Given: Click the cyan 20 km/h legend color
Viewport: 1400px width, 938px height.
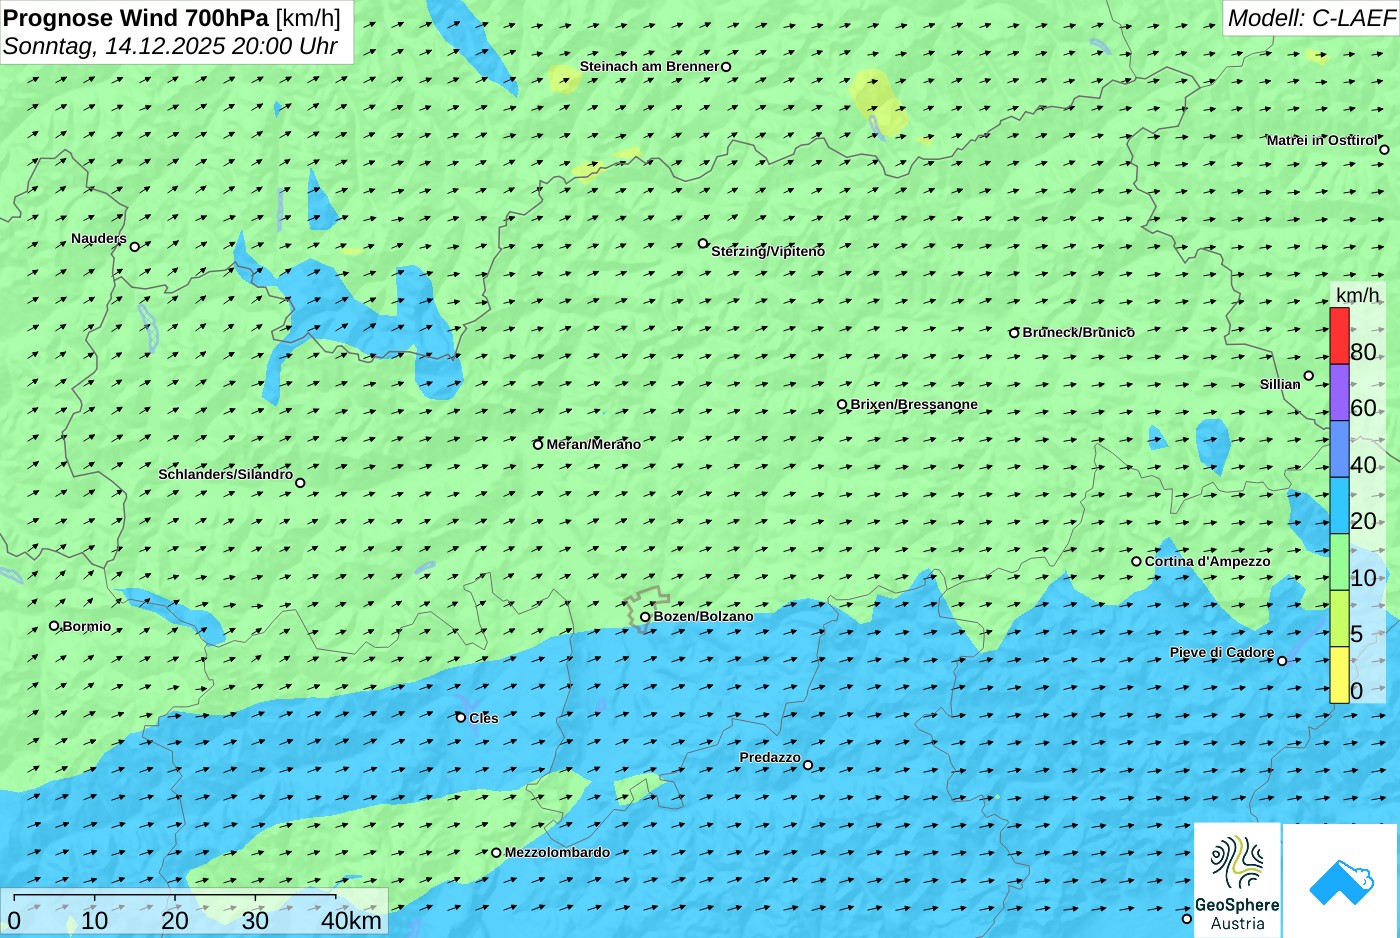Looking at the screenshot, I should click(1339, 505).
